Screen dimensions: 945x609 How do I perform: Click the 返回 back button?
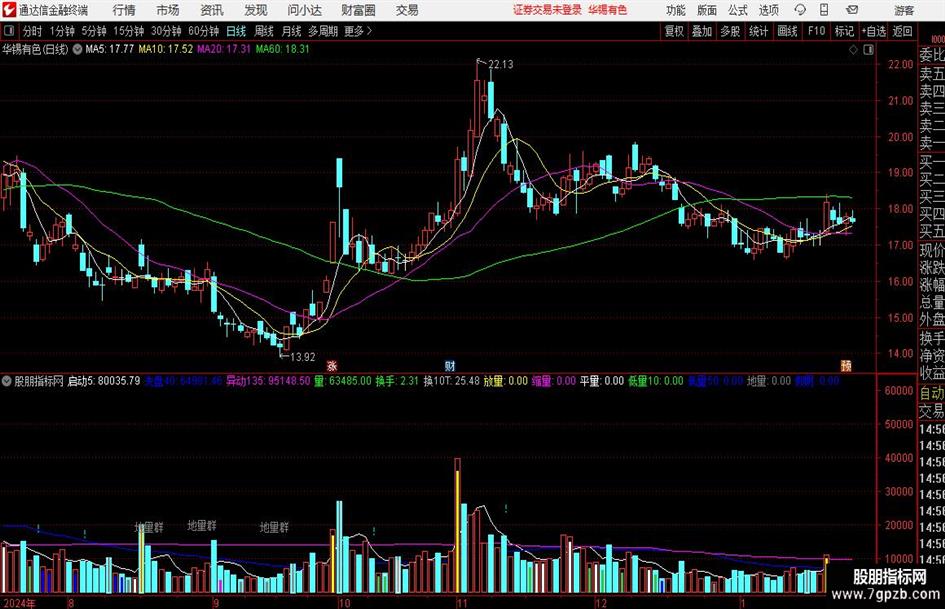(902, 31)
